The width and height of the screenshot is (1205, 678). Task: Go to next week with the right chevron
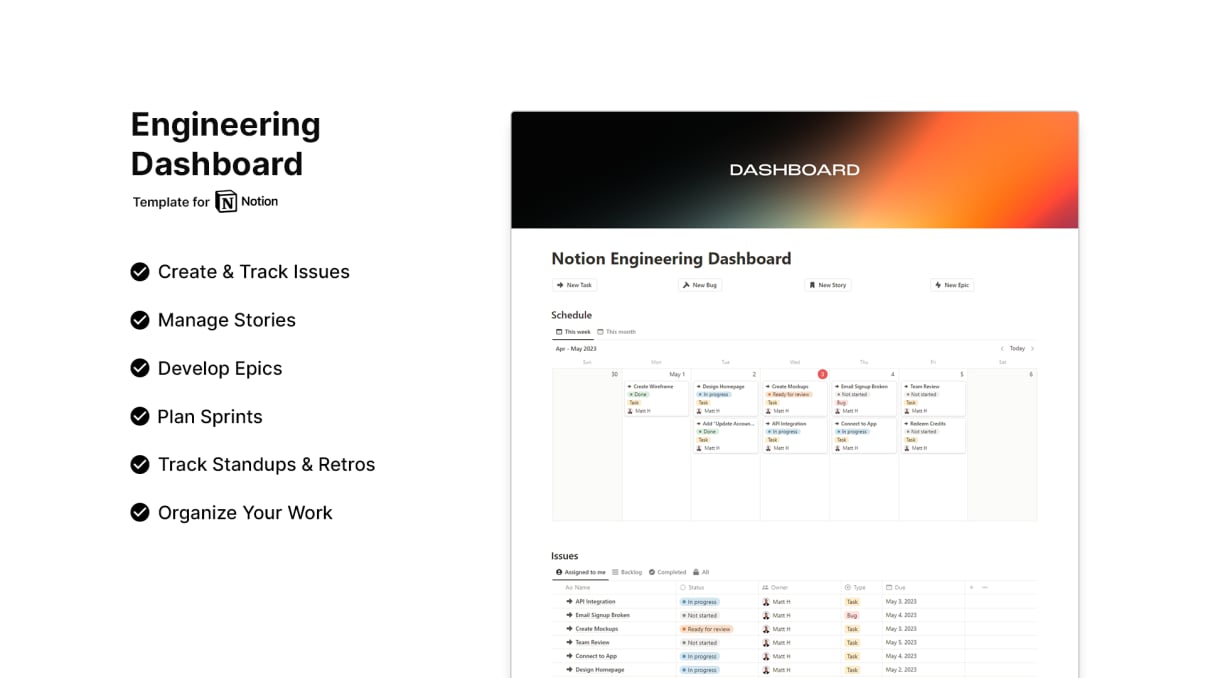pos(1032,349)
